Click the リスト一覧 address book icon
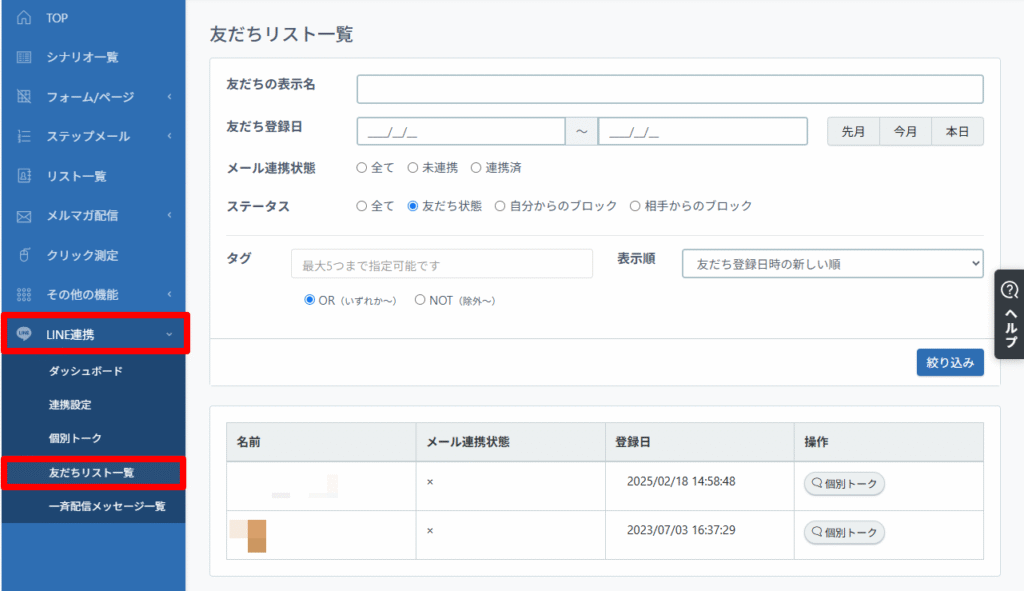The width and height of the screenshot is (1024, 591). click(24, 176)
